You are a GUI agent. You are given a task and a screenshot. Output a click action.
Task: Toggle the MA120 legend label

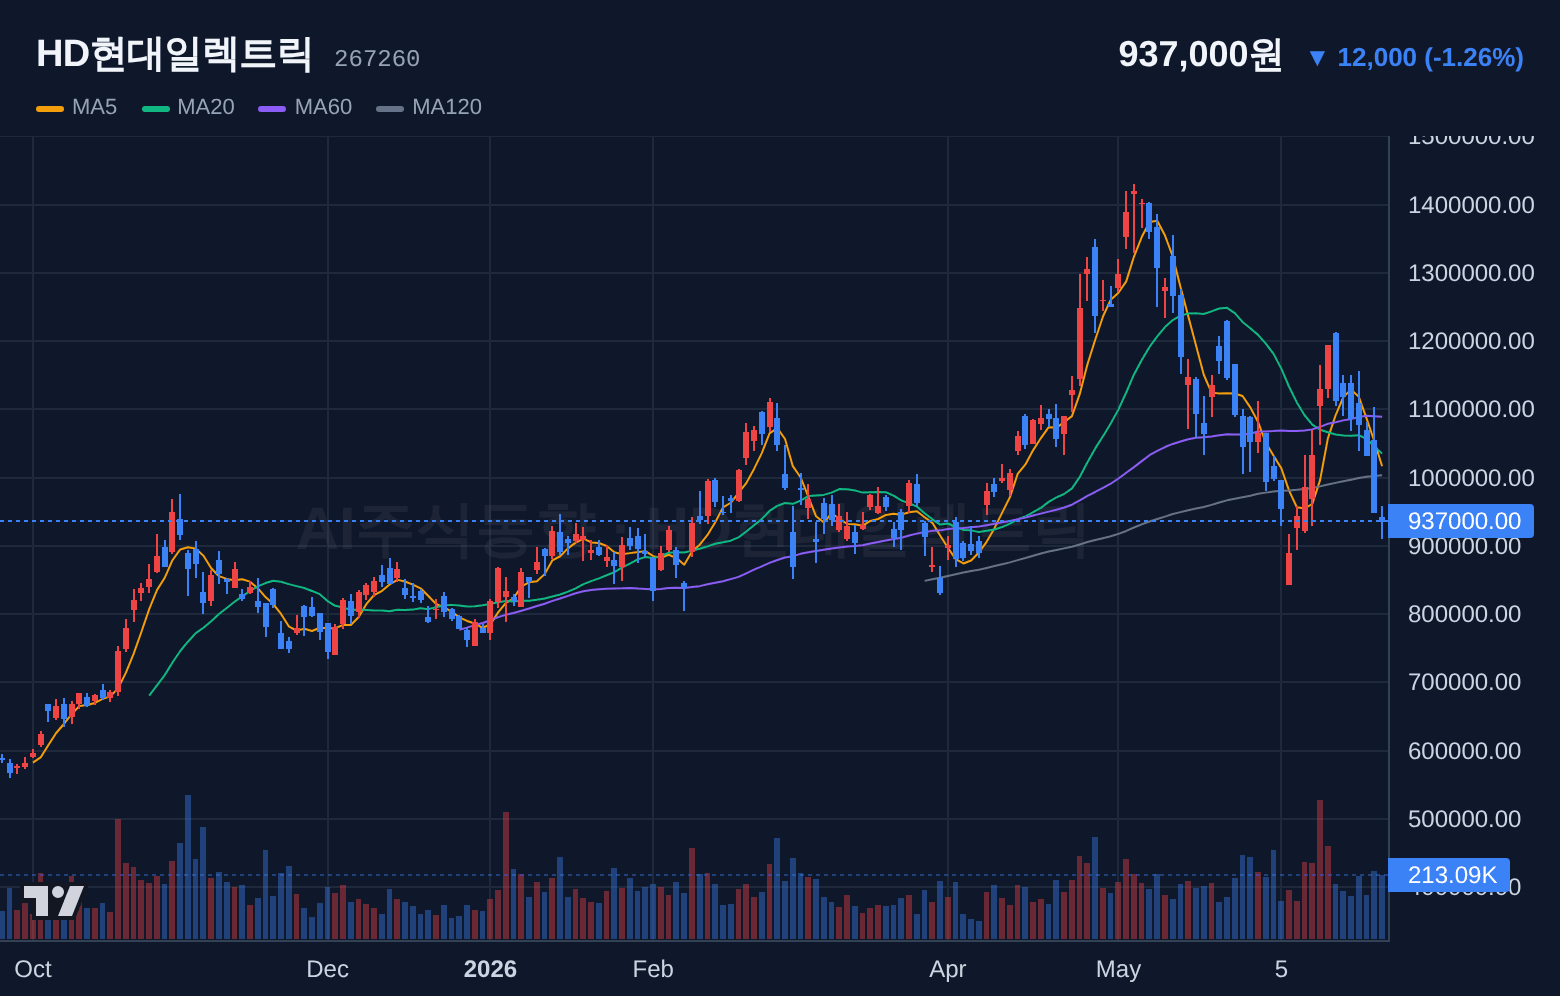pyautogui.click(x=447, y=107)
